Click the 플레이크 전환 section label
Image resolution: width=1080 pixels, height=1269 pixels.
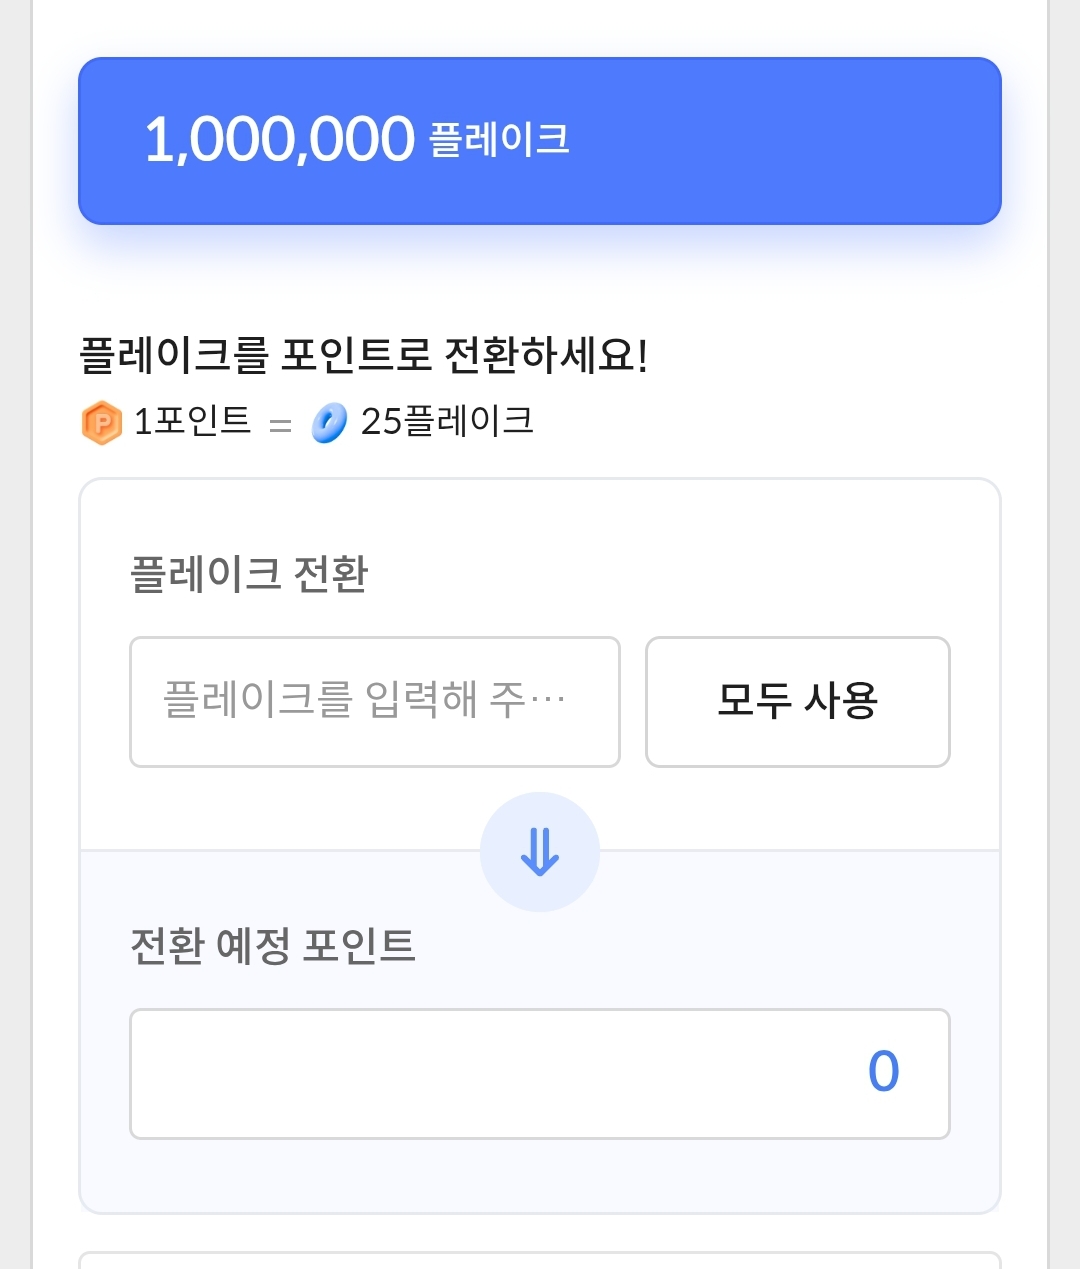249,574
